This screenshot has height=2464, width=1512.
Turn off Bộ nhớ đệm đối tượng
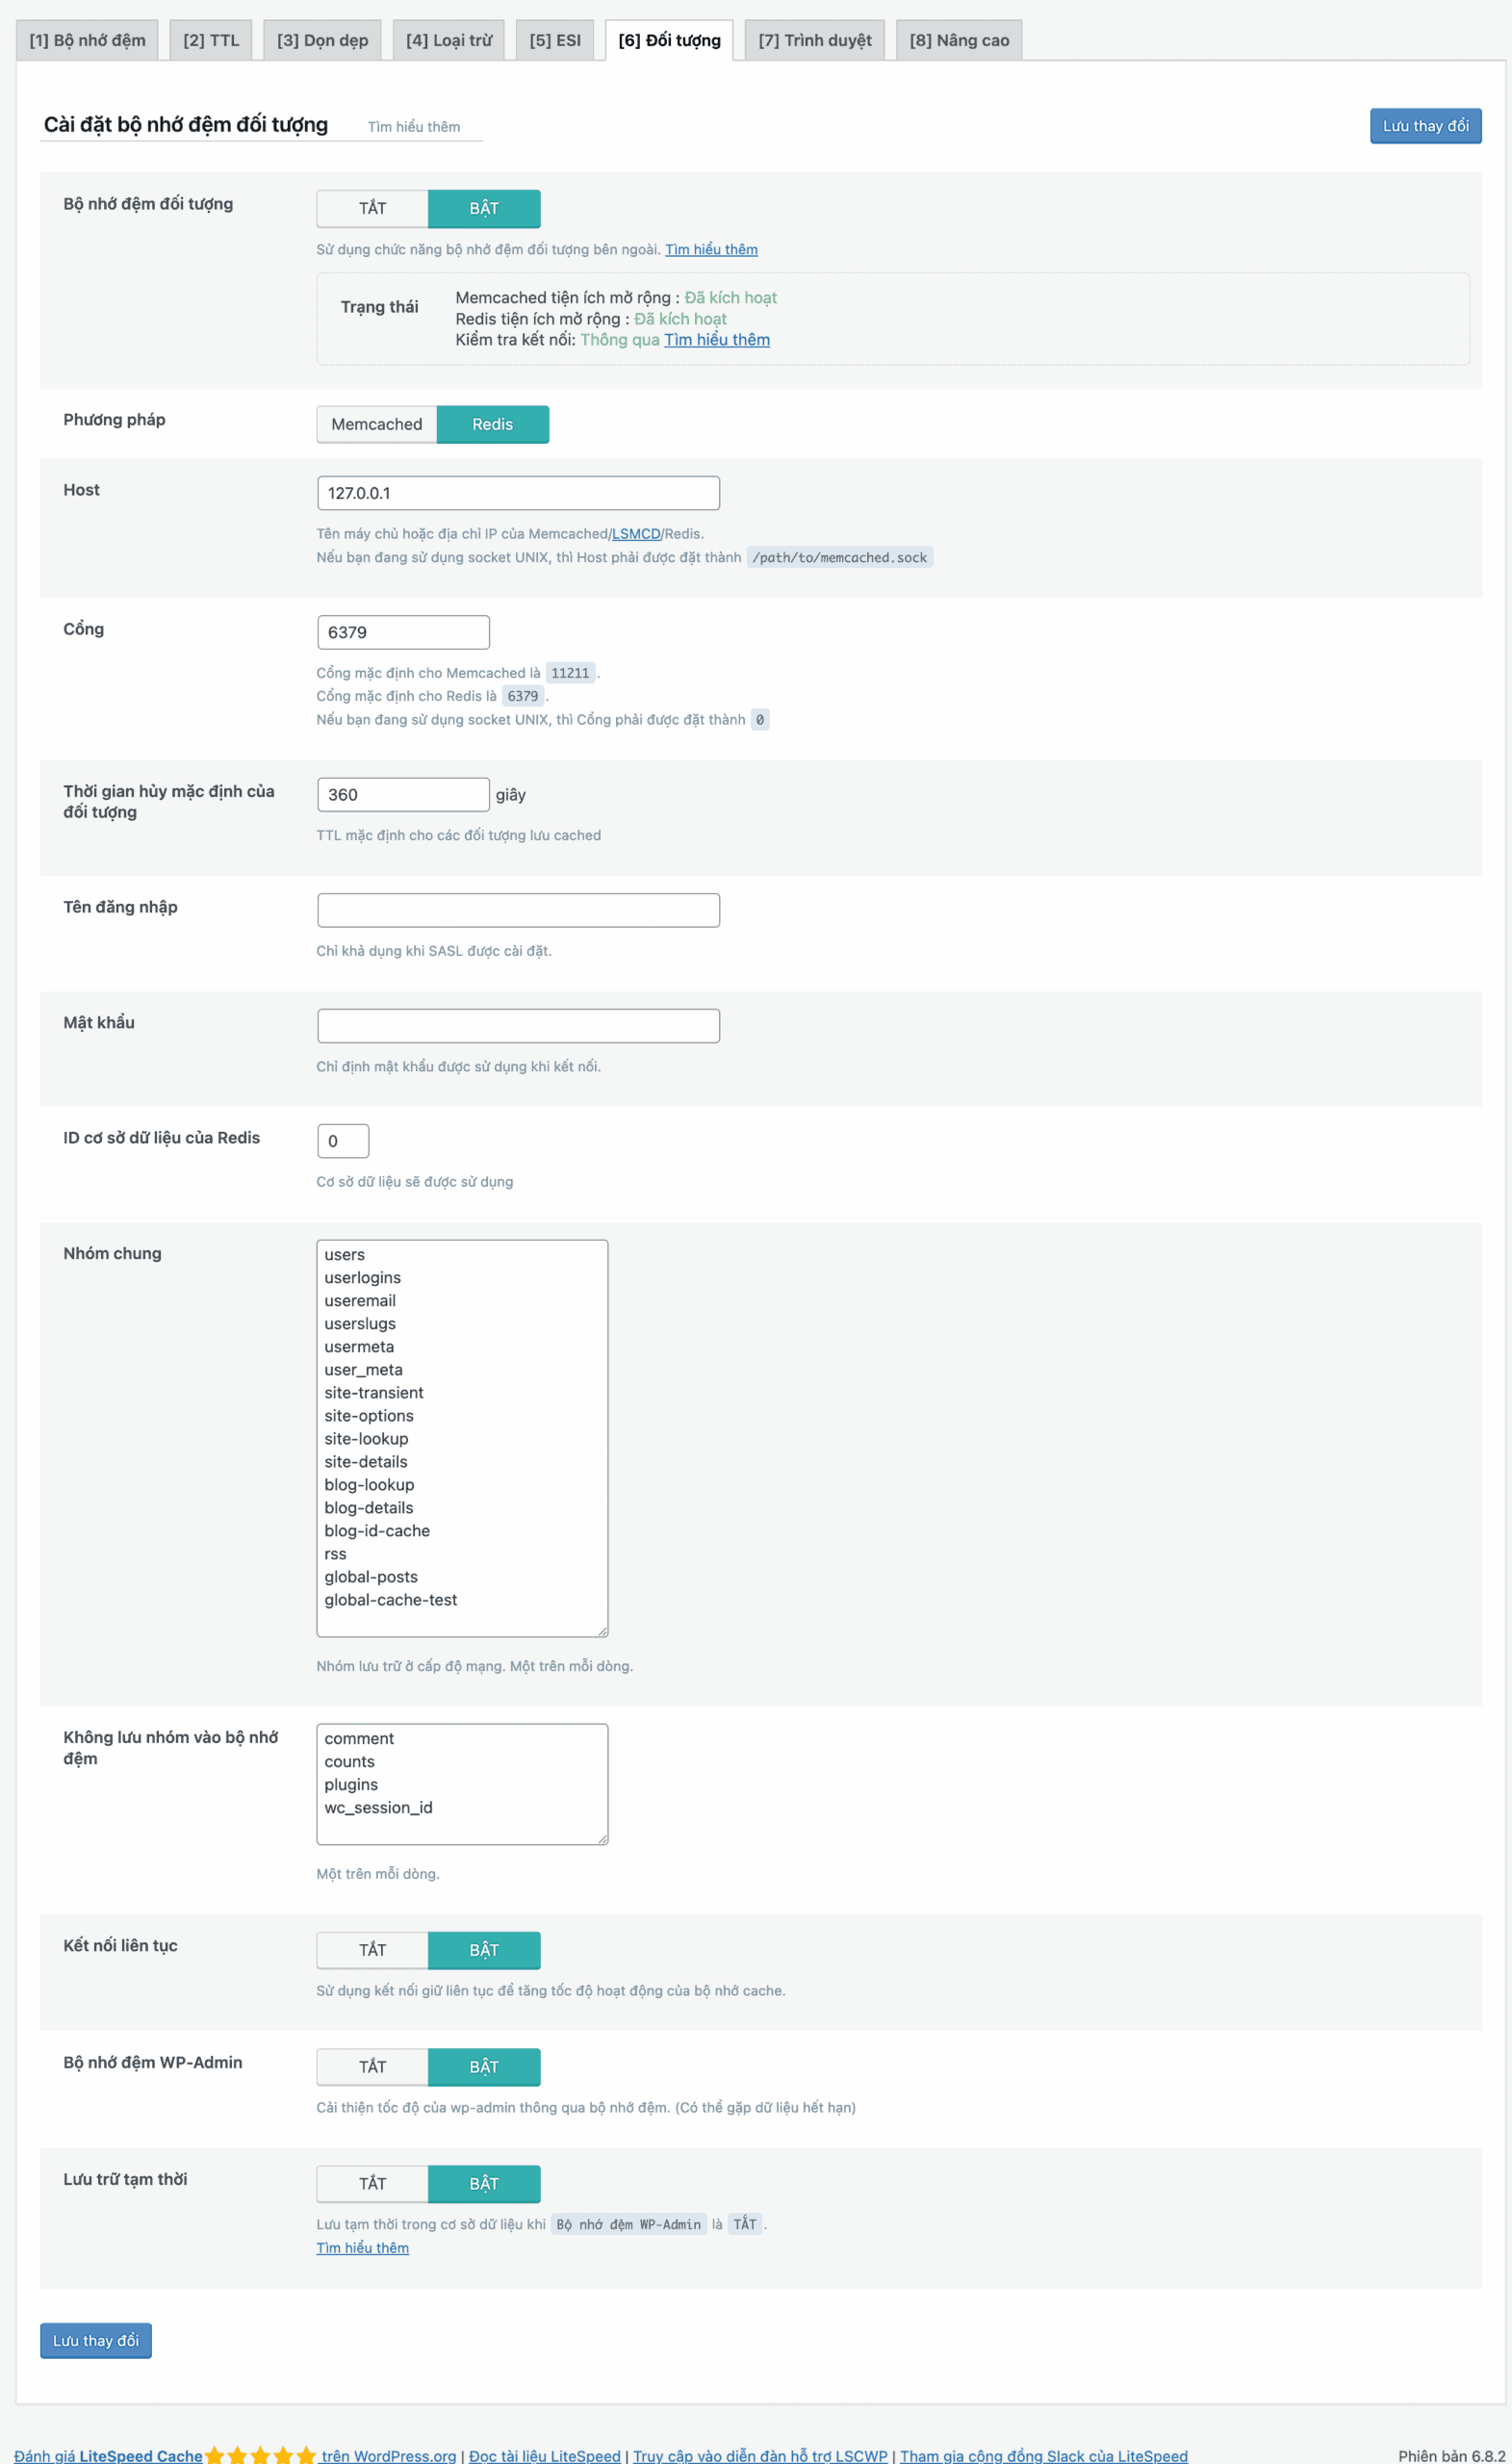[x=372, y=208]
